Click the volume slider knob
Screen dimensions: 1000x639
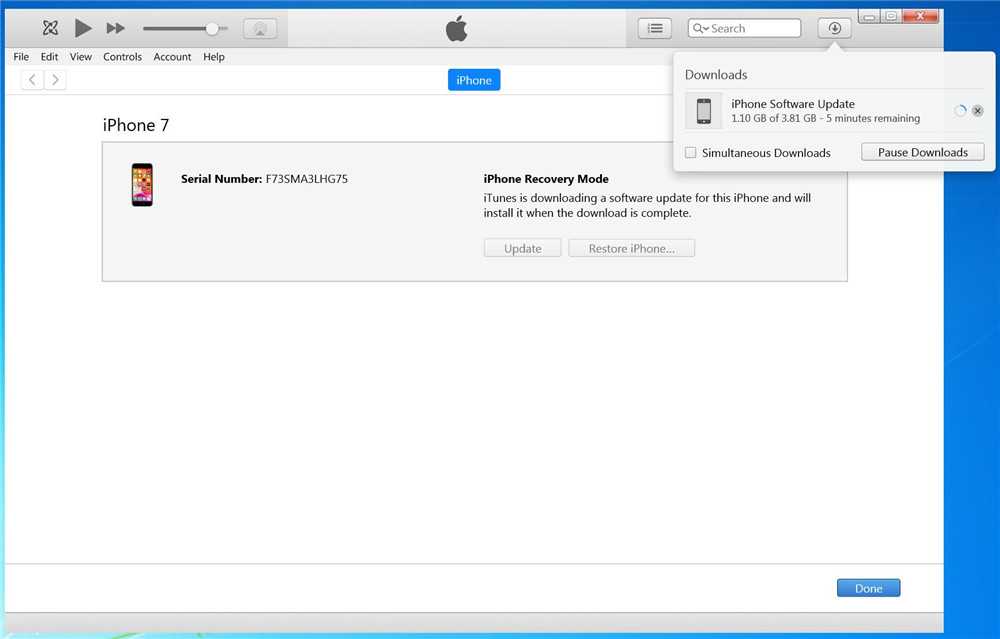coord(212,29)
